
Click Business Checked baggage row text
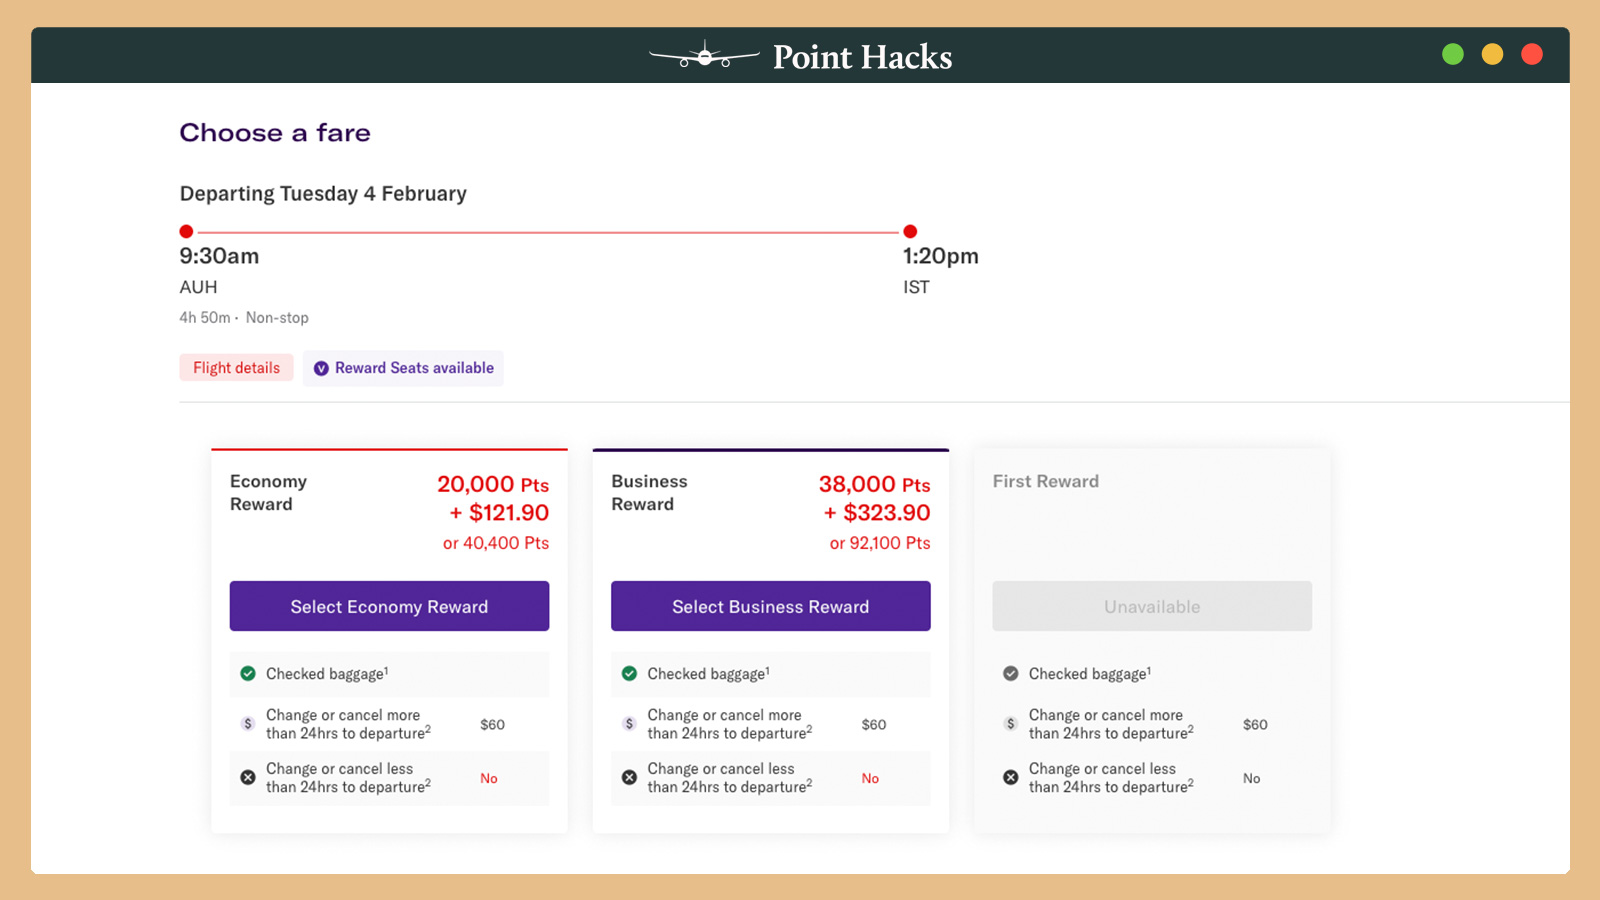(x=708, y=674)
